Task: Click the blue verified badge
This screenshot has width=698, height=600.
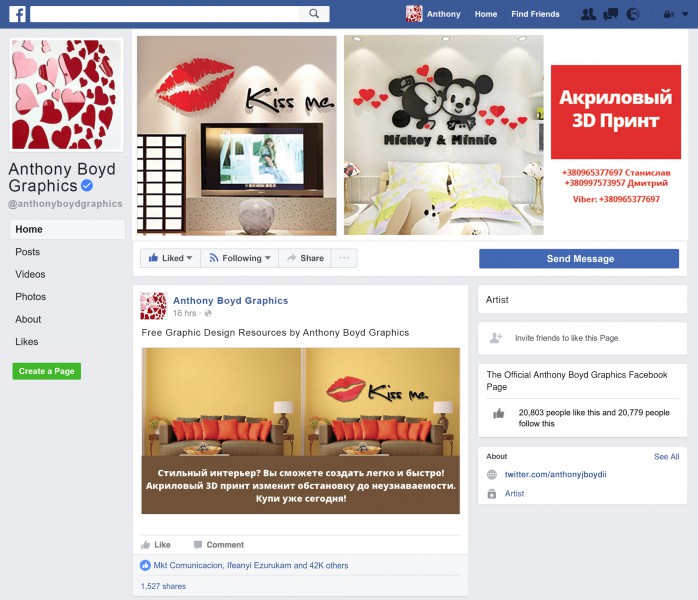Action: (x=87, y=185)
